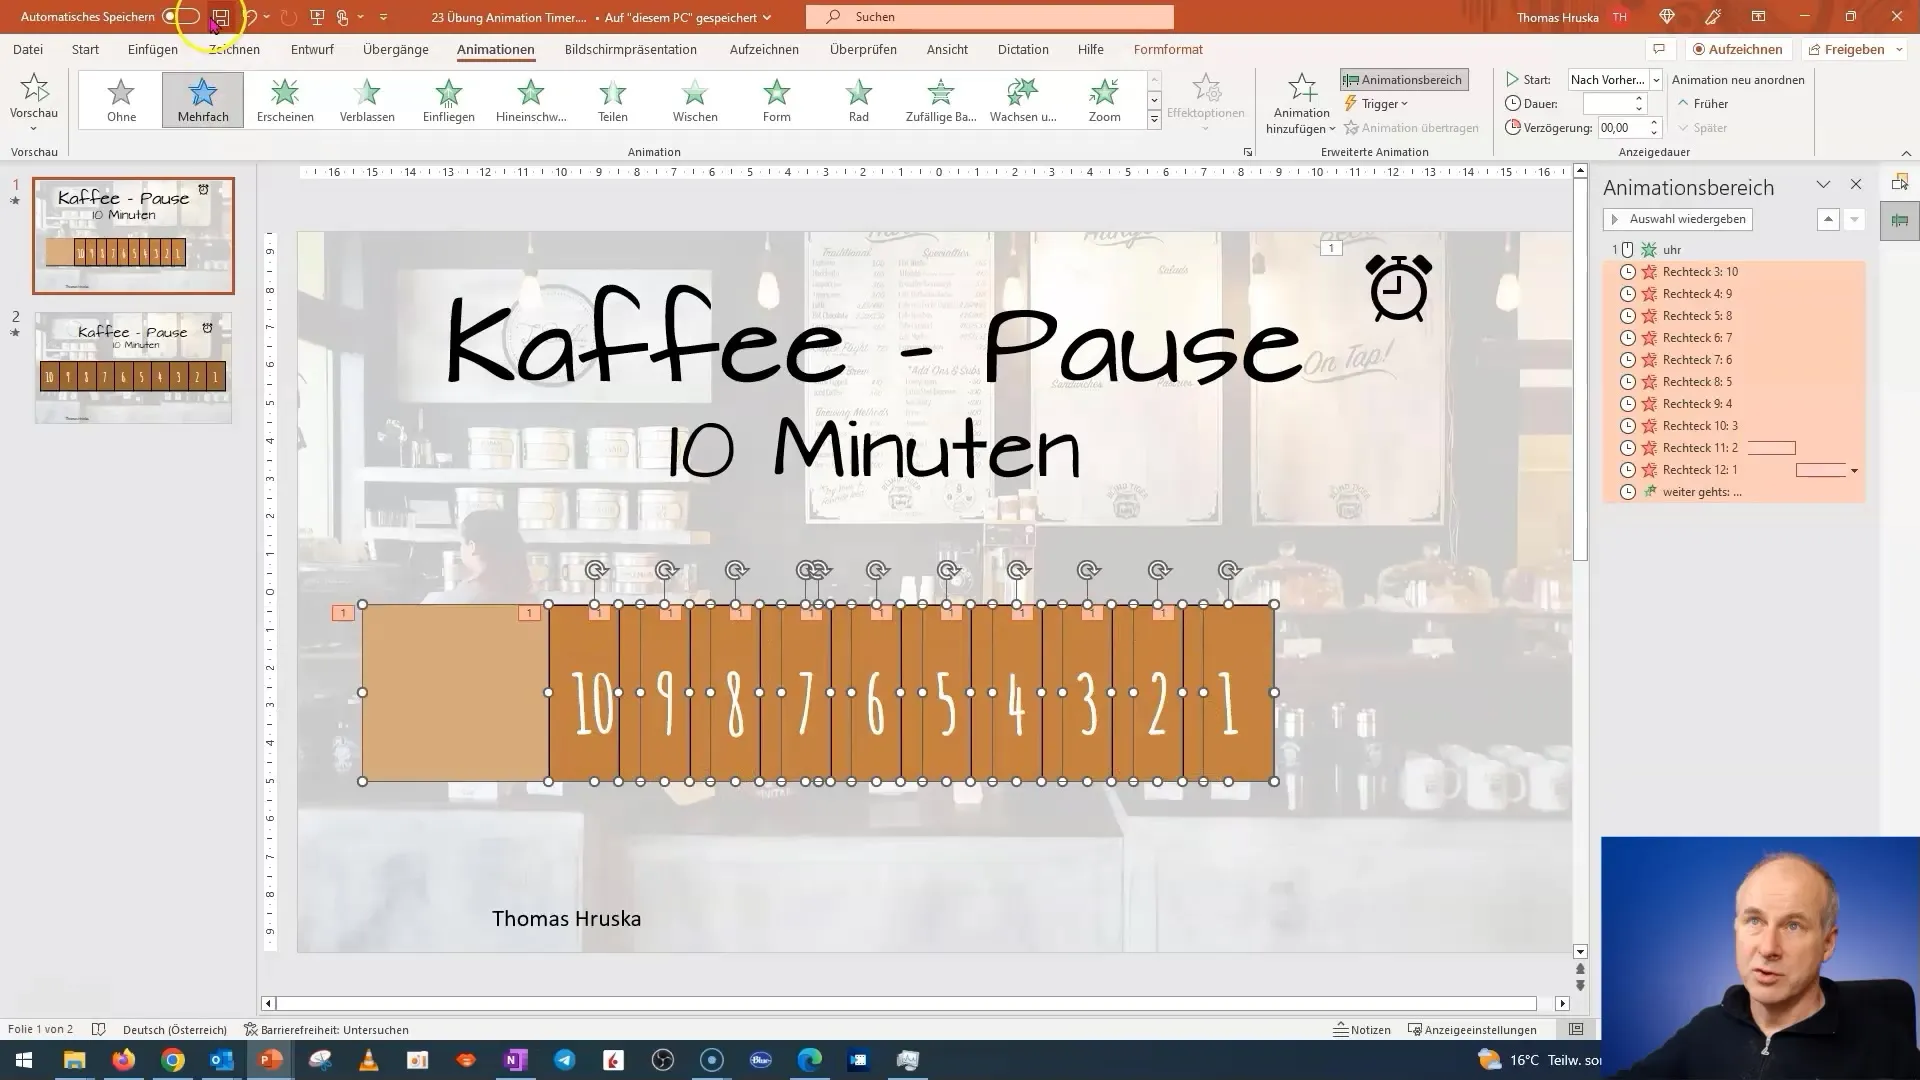Apply the Teilen animation effect
Image resolution: width=1920 pixels, height=1080 pixels.
click(613, 100)
